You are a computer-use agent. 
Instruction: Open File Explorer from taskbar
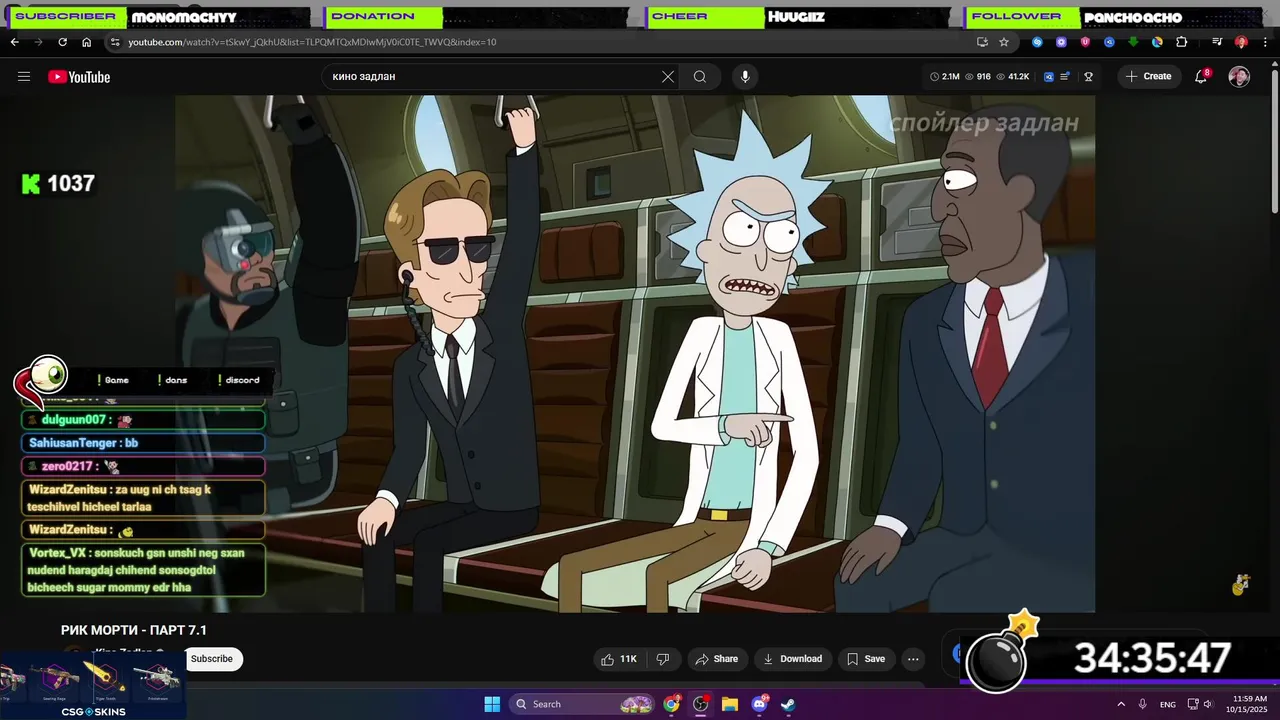pos(730,704)
